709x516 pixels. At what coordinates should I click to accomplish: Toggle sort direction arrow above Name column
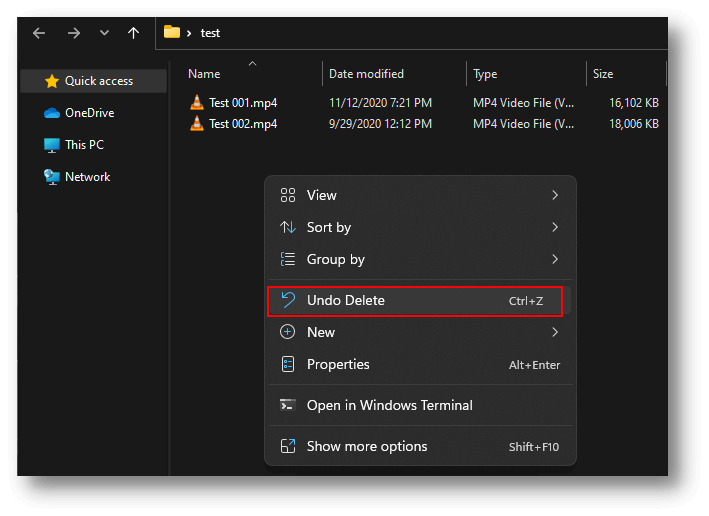point(253,64)
